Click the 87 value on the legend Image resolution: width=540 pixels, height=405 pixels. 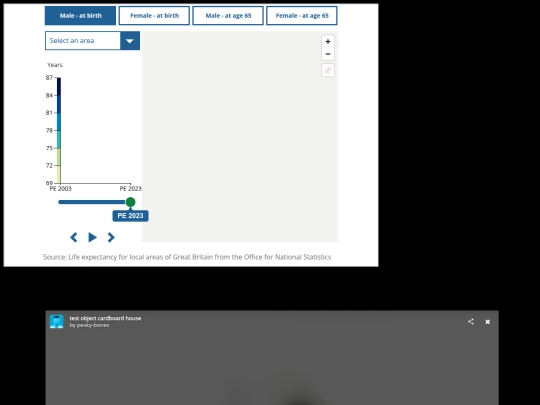[x=49, y=78]
